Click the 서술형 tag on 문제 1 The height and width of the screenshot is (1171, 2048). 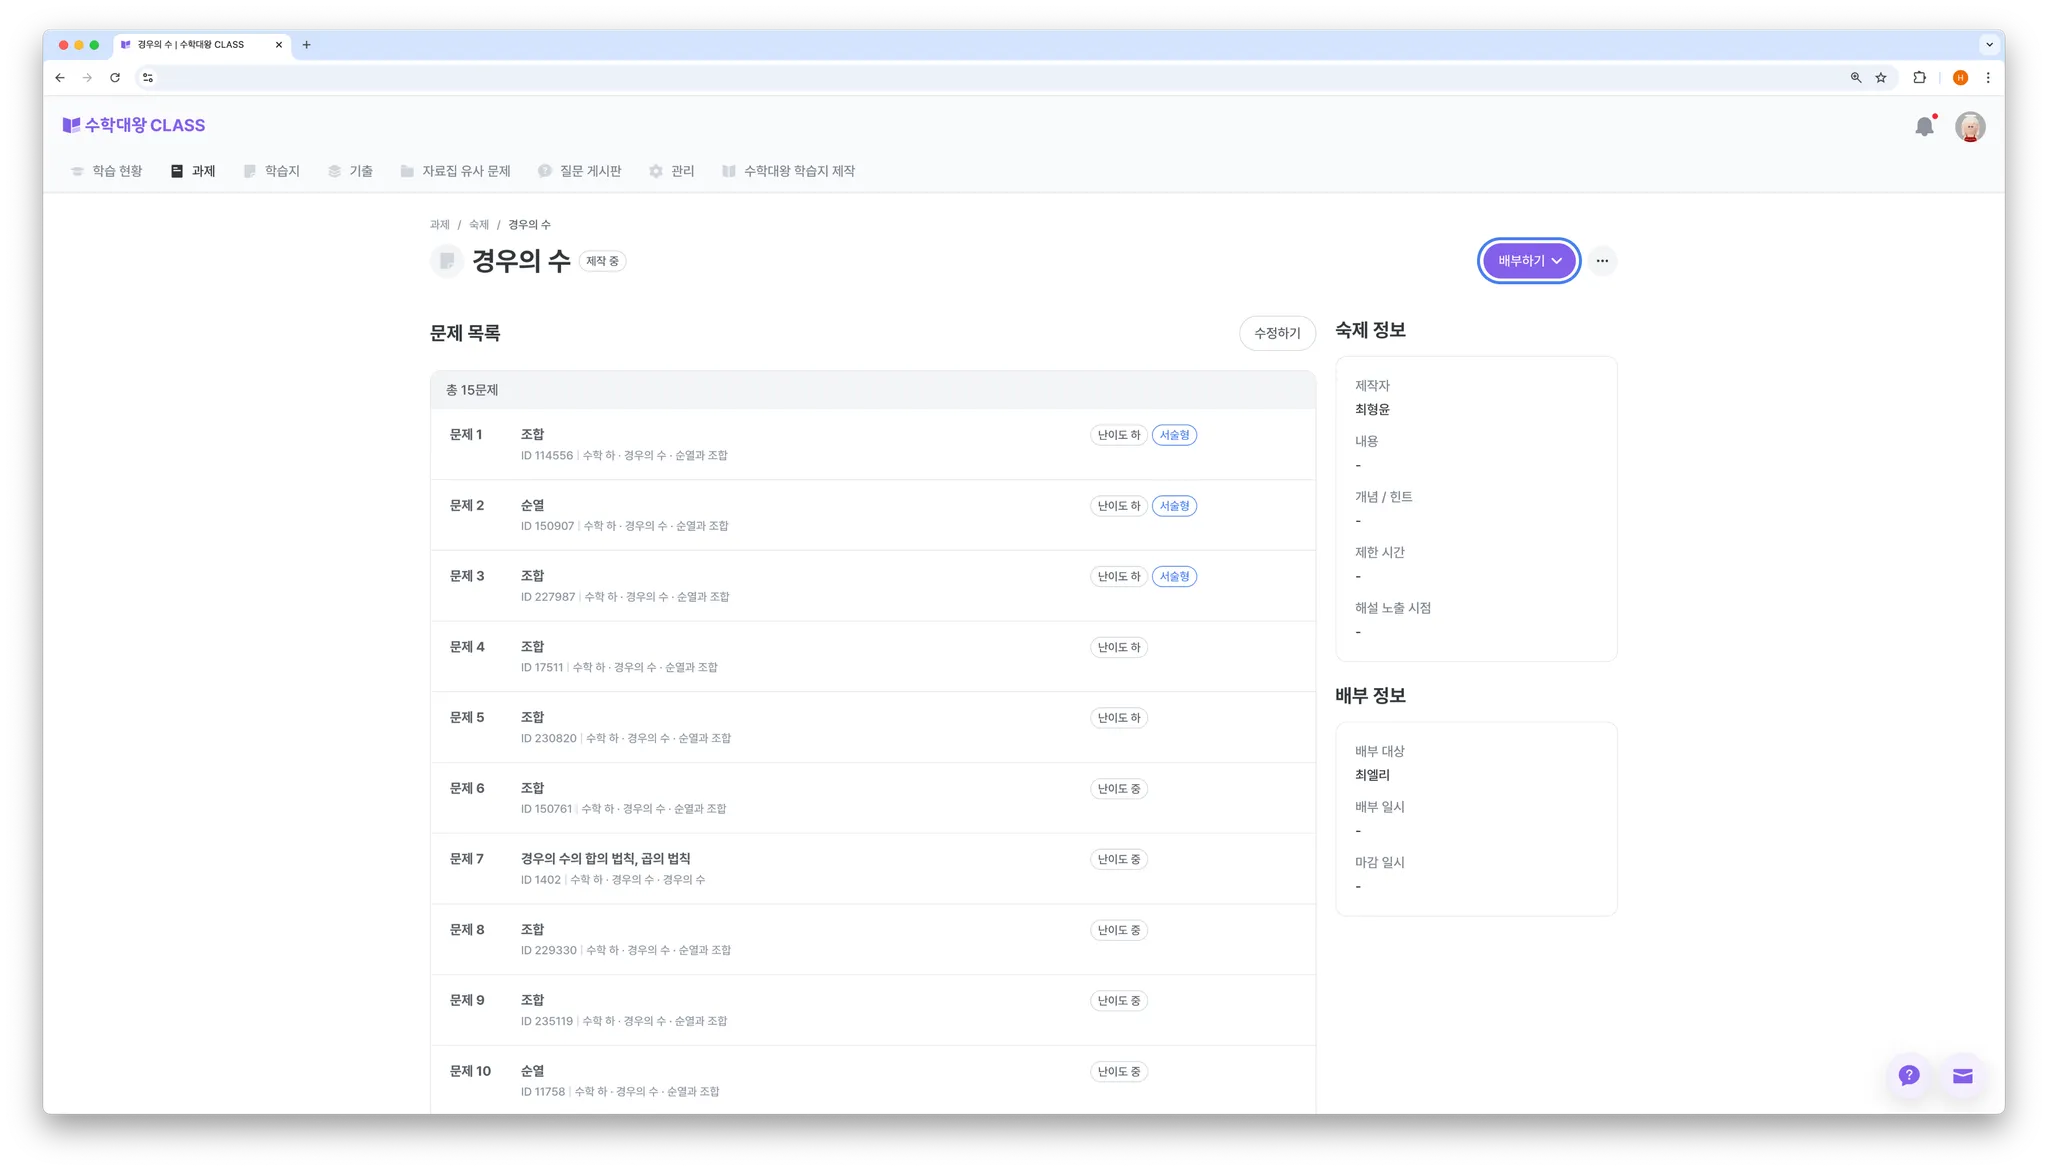1174,435
